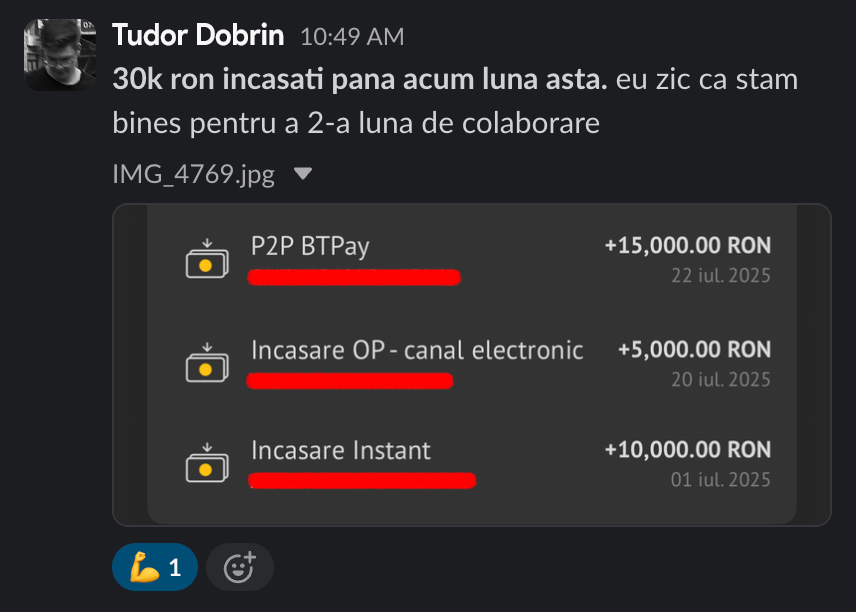Open the image attachment preview
Image resolution: width=856 pixels, height=612 pixels.
472,365
